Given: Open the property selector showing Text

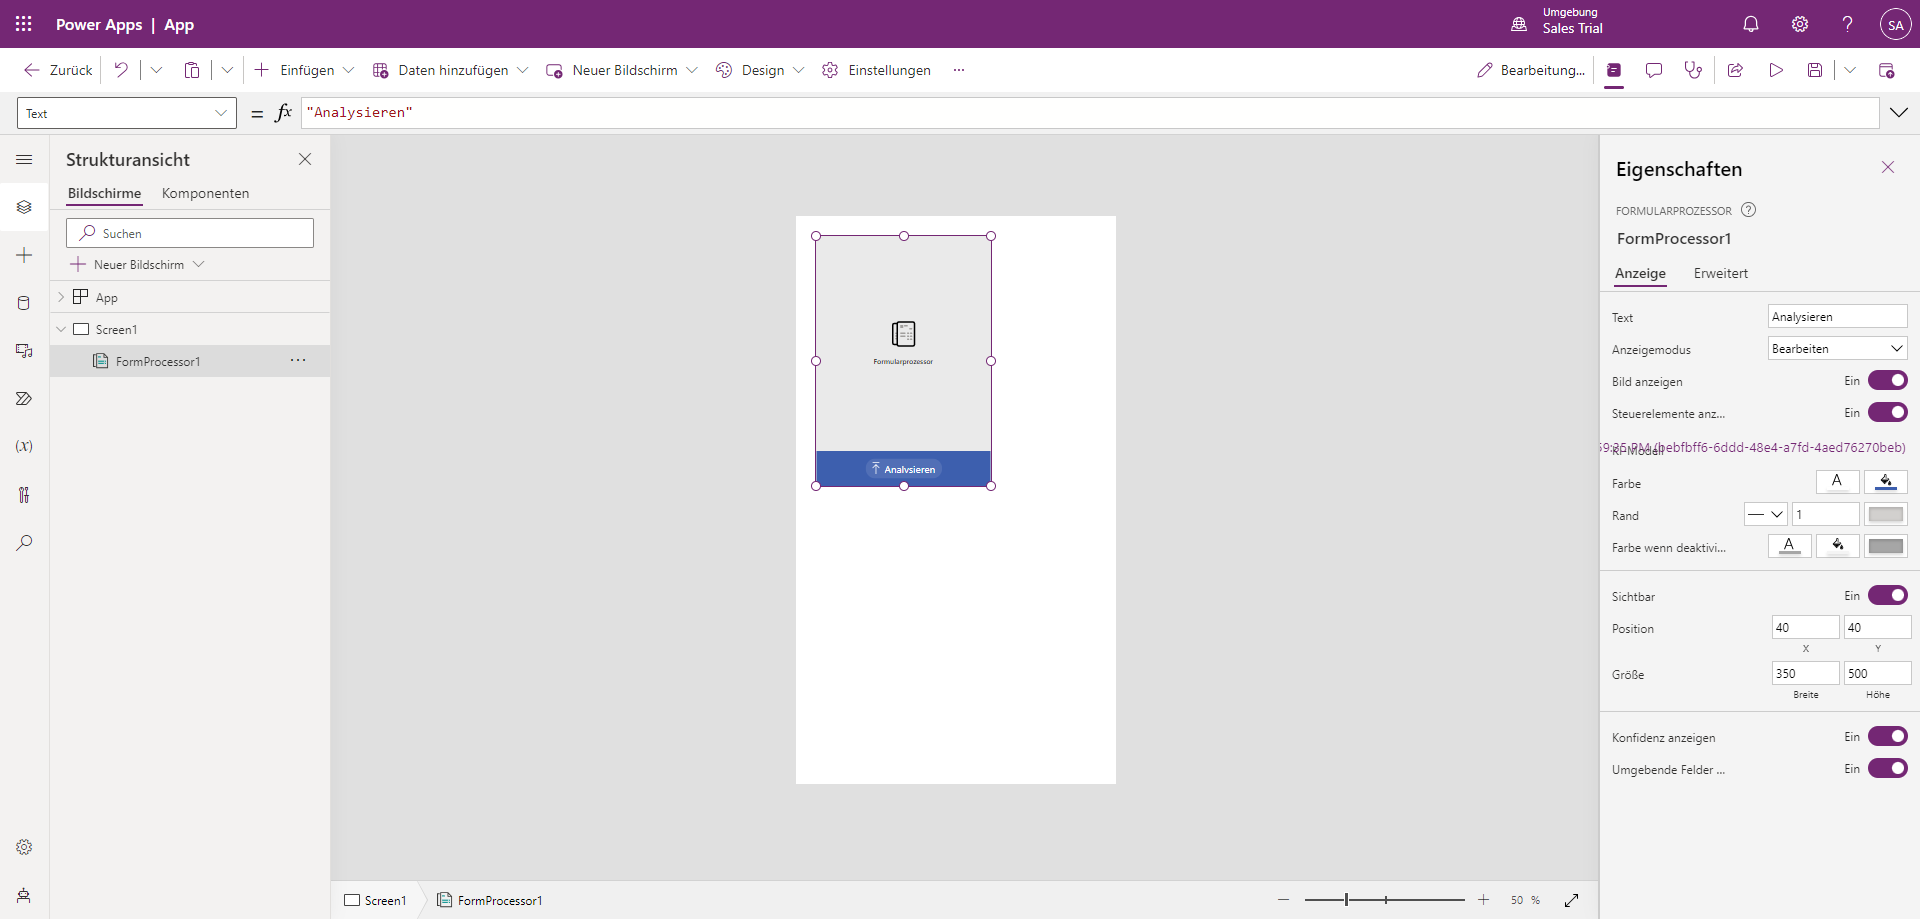Looking at the screenshot, I should pos(126,113).
